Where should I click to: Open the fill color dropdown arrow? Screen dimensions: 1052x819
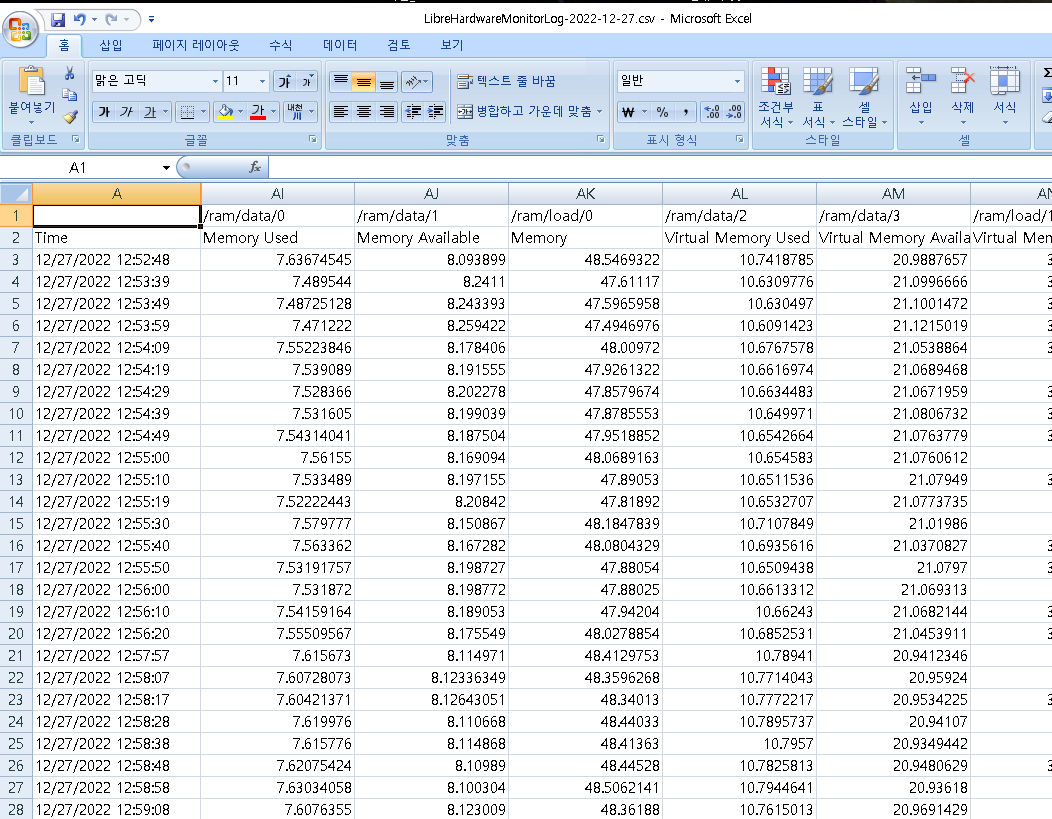click(x=240, y=111)
